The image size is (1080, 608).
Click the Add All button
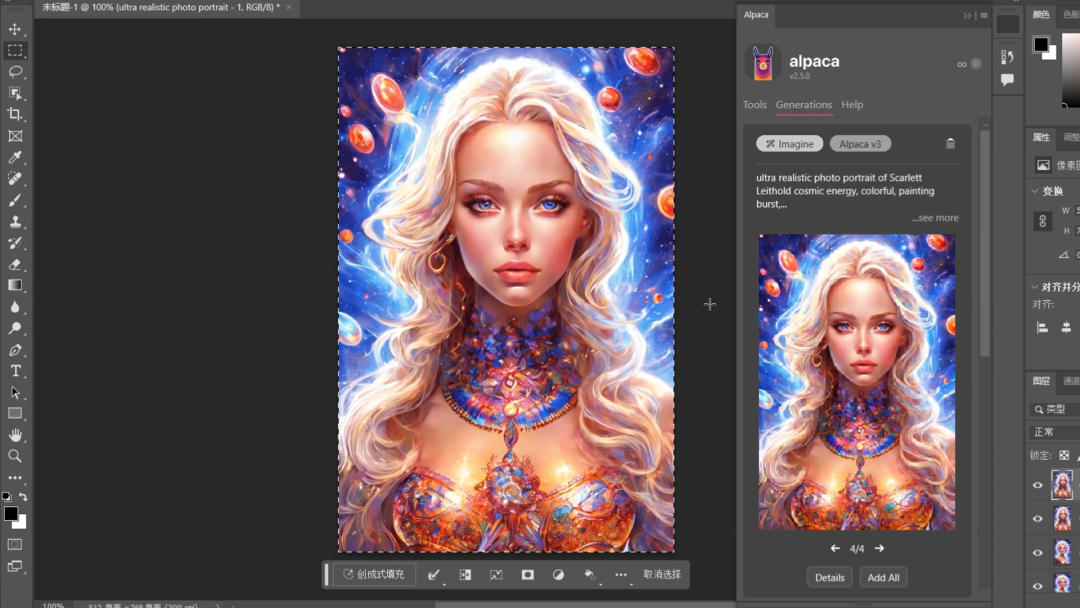point(883,577)
